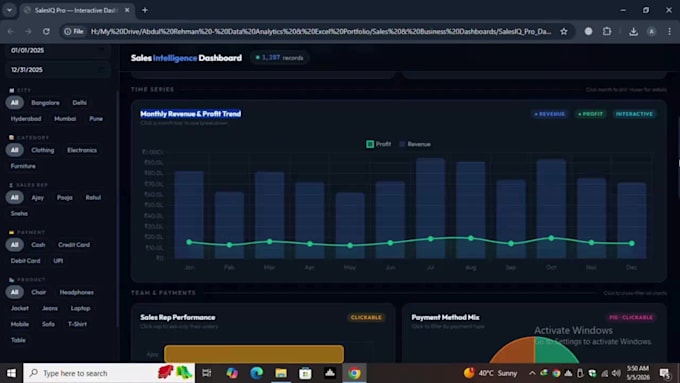The width and height of the screenshot is (680, 383).
Task: Click the 1,287 records badge
Action: click(279, 58)
